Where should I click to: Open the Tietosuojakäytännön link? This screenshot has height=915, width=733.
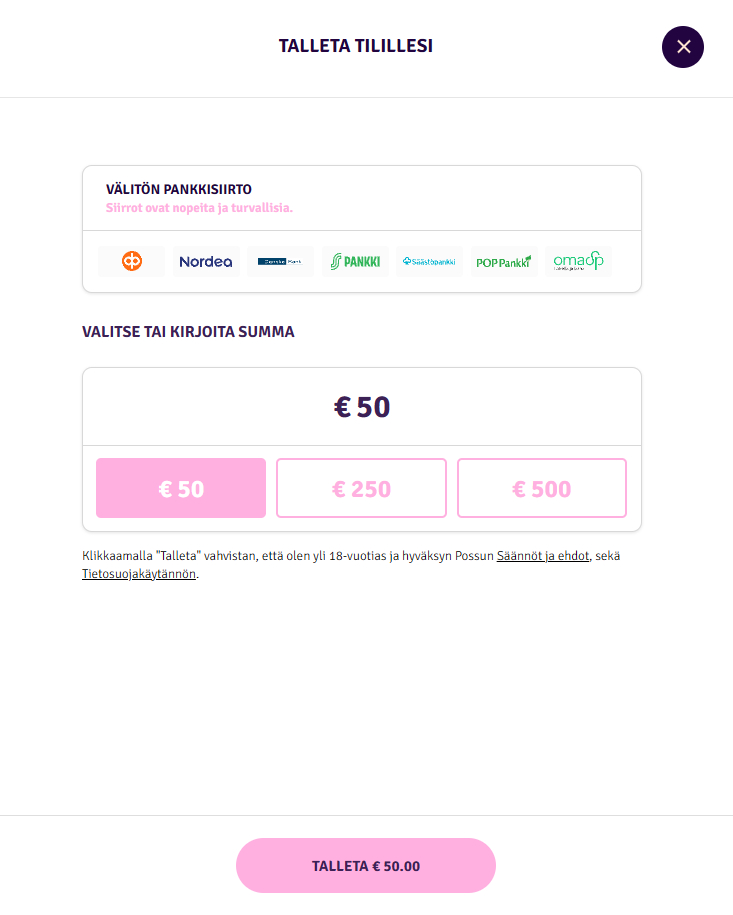[x=139, y=574]
